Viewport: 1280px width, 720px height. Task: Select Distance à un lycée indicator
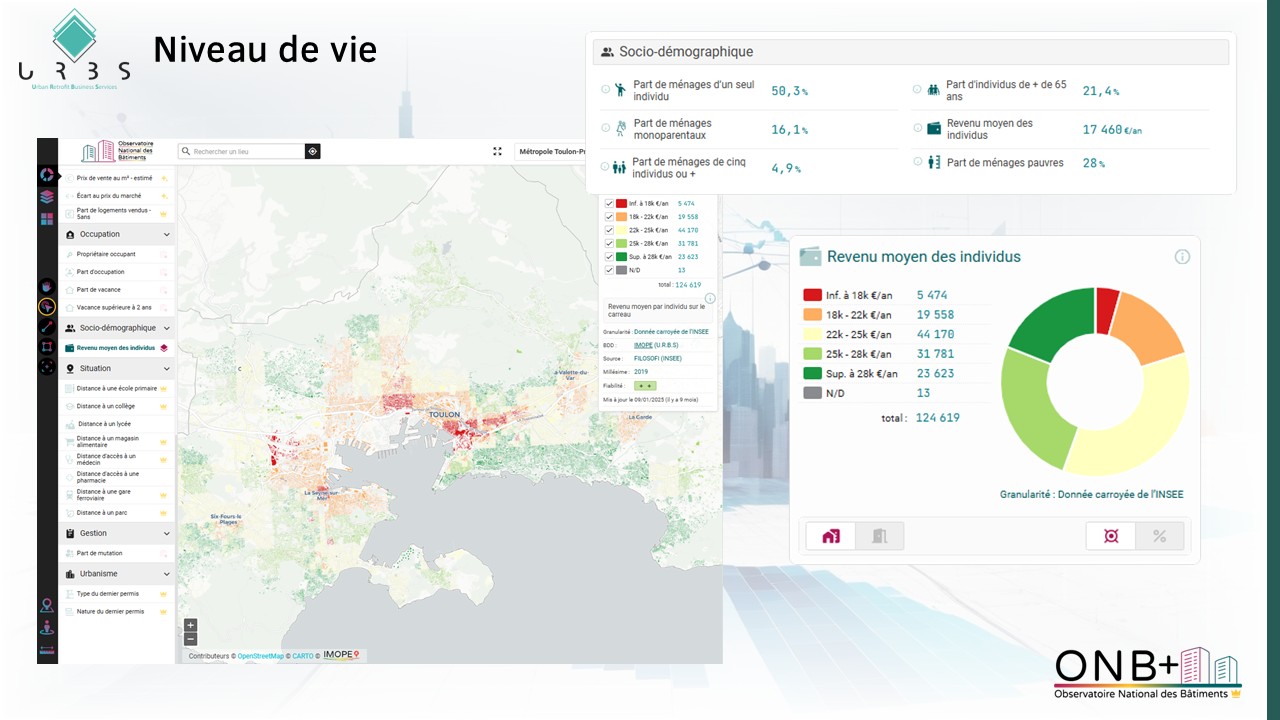point(104,424)
